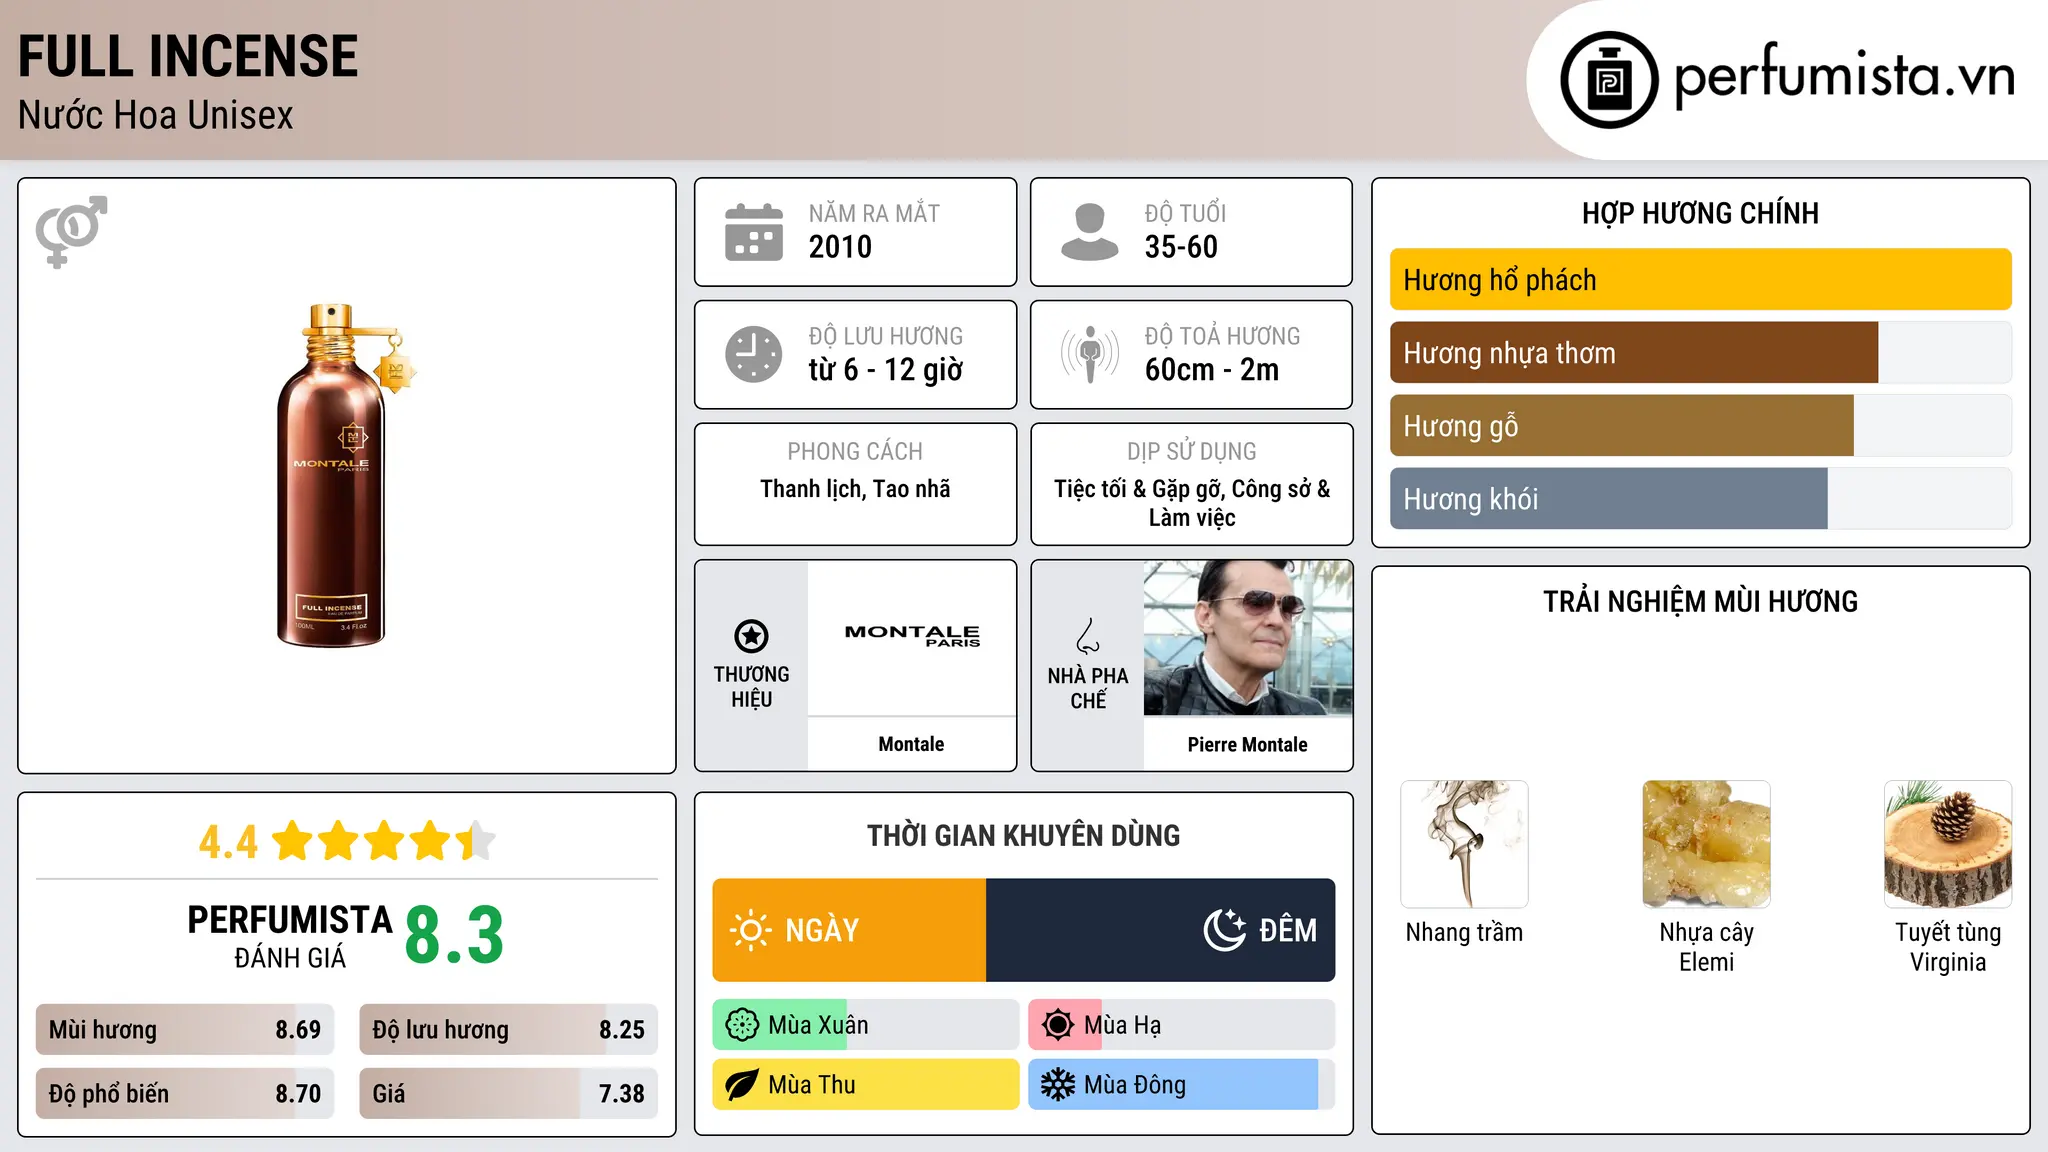Click the launch year value 2010
The height and width of the screenshot is (1152, 2048).
pos(840,247)
